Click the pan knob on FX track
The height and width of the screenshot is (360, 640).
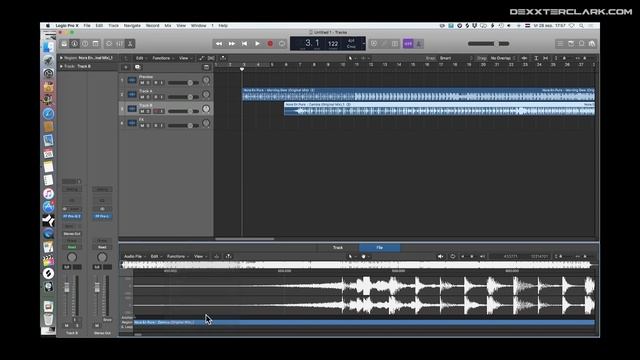[x=206, y=123]
